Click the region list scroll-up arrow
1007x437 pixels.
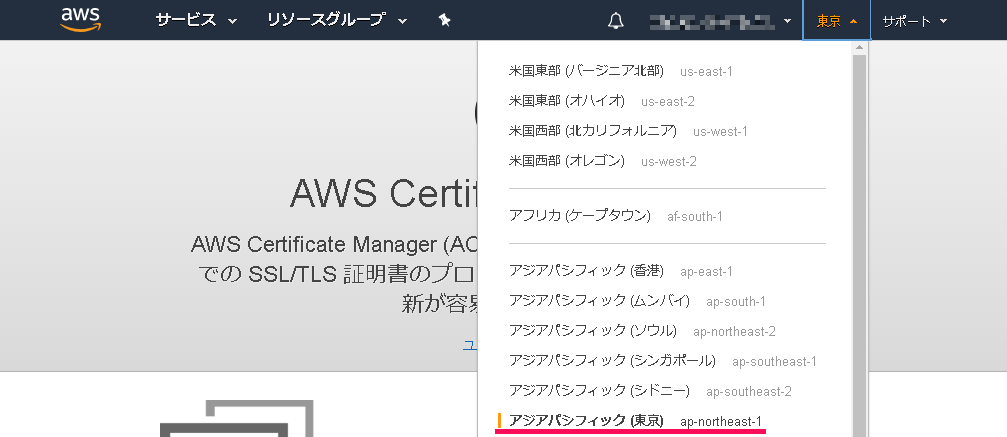click(x=859, y=48)
